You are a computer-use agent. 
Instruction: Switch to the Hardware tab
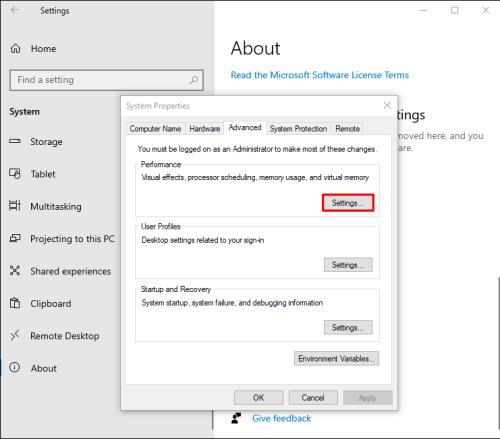point(205,129)
